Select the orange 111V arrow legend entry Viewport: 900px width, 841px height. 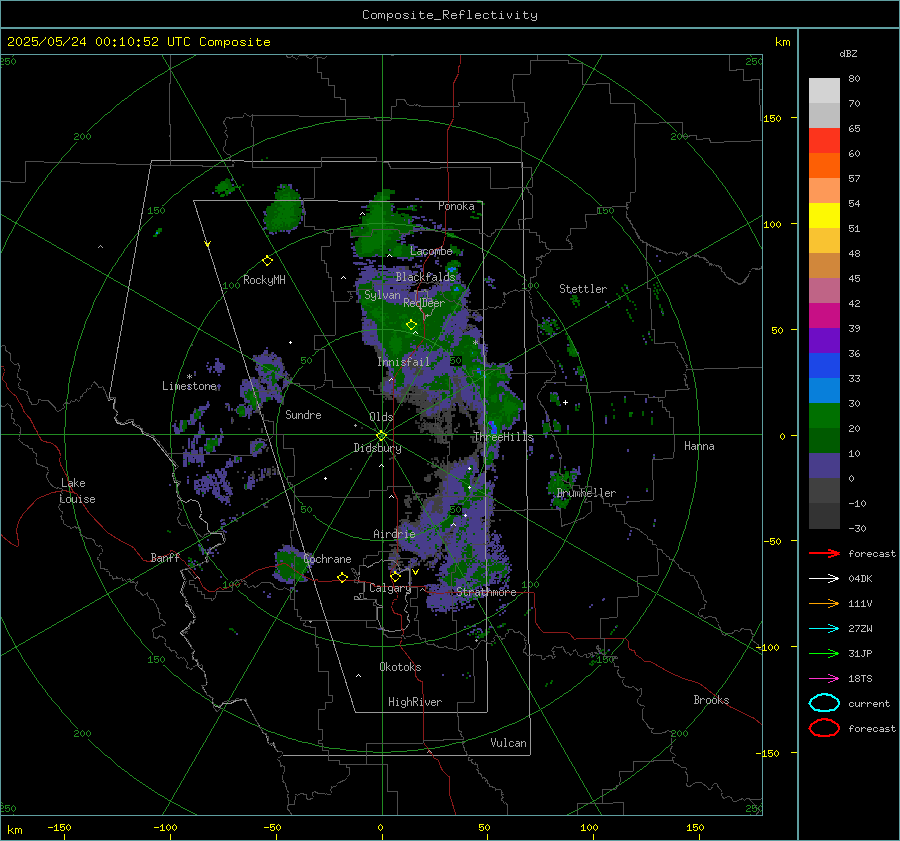point(824,603)
